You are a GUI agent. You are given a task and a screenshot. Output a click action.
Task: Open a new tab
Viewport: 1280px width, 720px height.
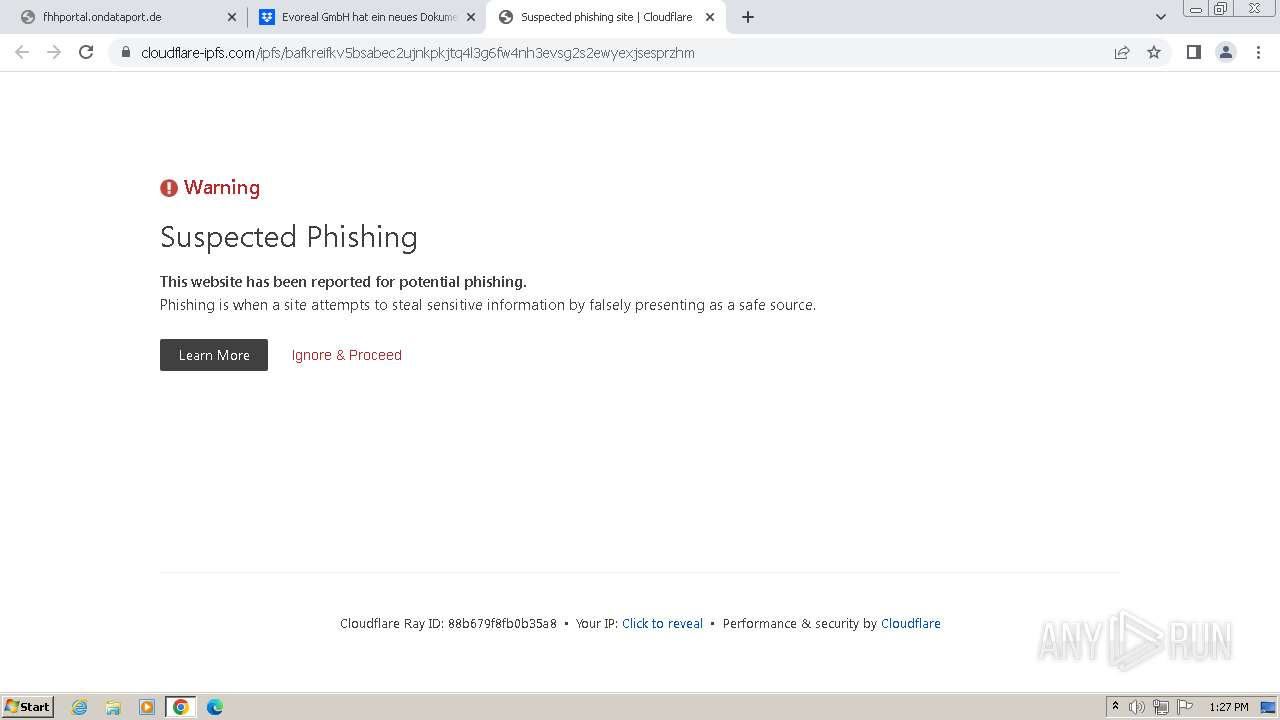pyautogui.click(x=748, y=17)
